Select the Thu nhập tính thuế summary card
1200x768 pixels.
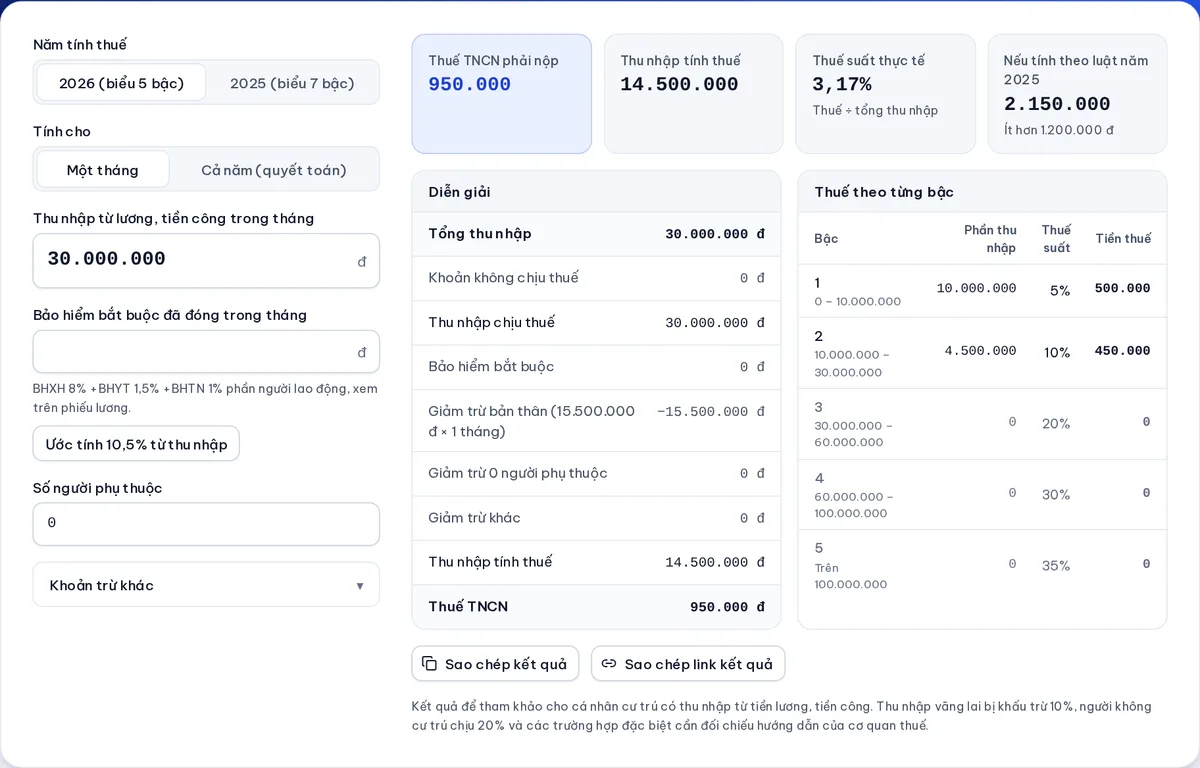(694, 94)
